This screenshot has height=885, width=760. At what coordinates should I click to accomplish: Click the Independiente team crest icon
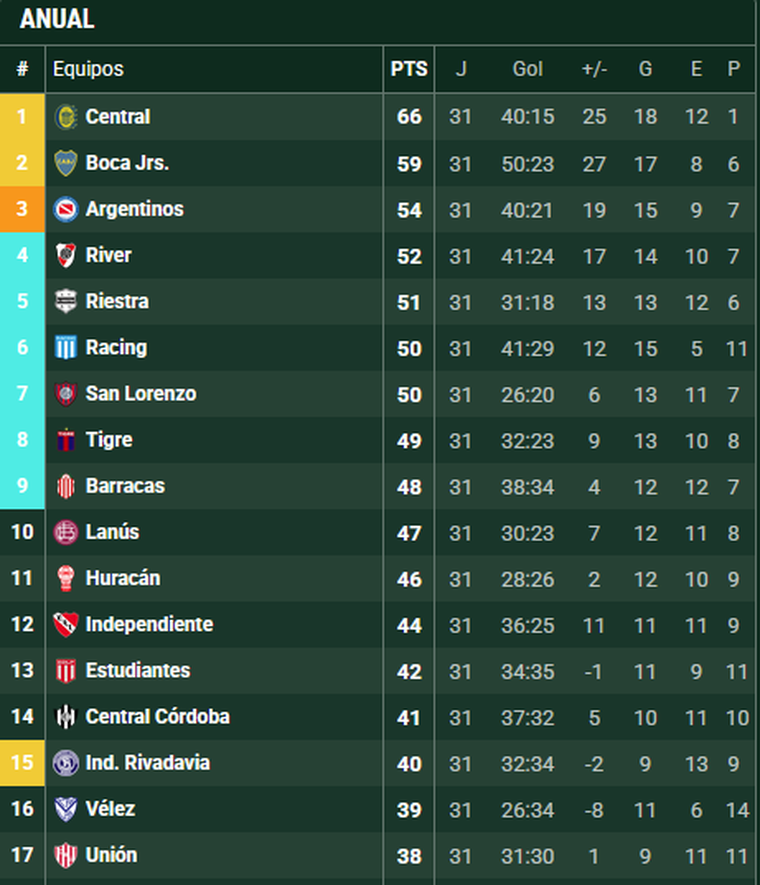point(66,625)
